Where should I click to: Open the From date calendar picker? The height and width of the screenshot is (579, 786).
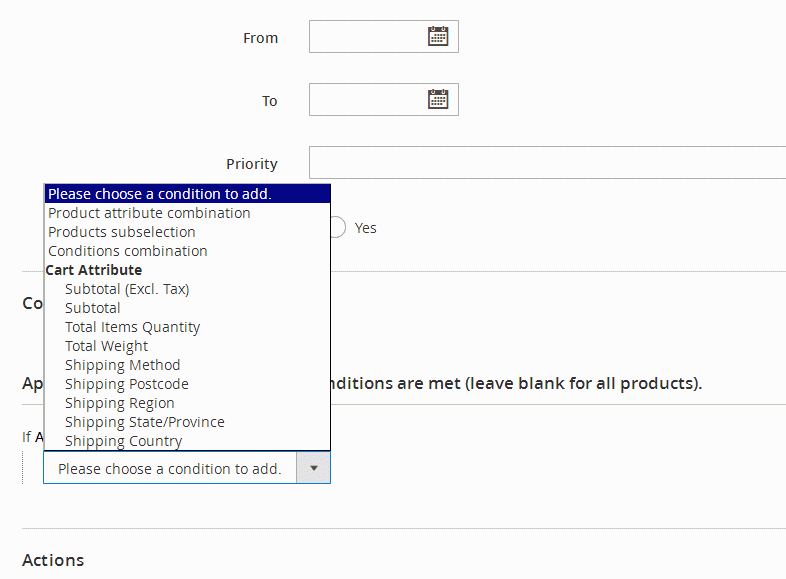tap(438, 37)
